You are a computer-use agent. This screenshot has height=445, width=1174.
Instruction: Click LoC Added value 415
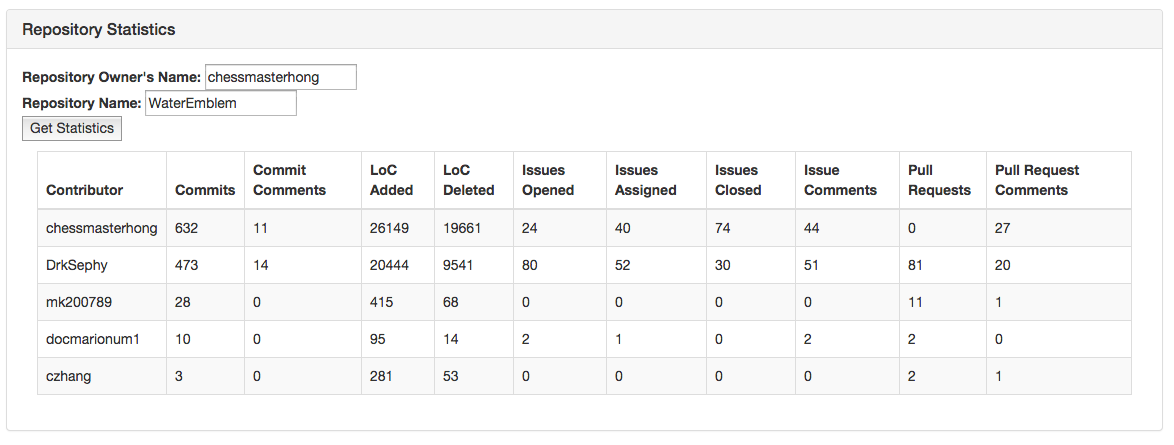381,303
